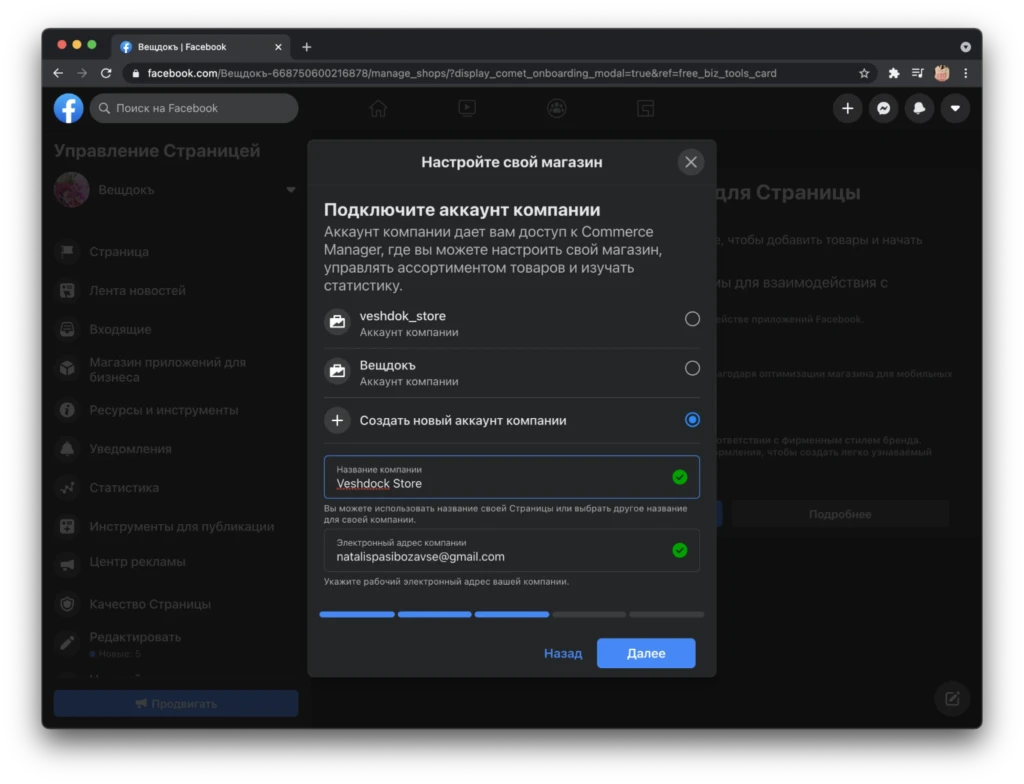Click the Продвигать button

tap(176, 704)
